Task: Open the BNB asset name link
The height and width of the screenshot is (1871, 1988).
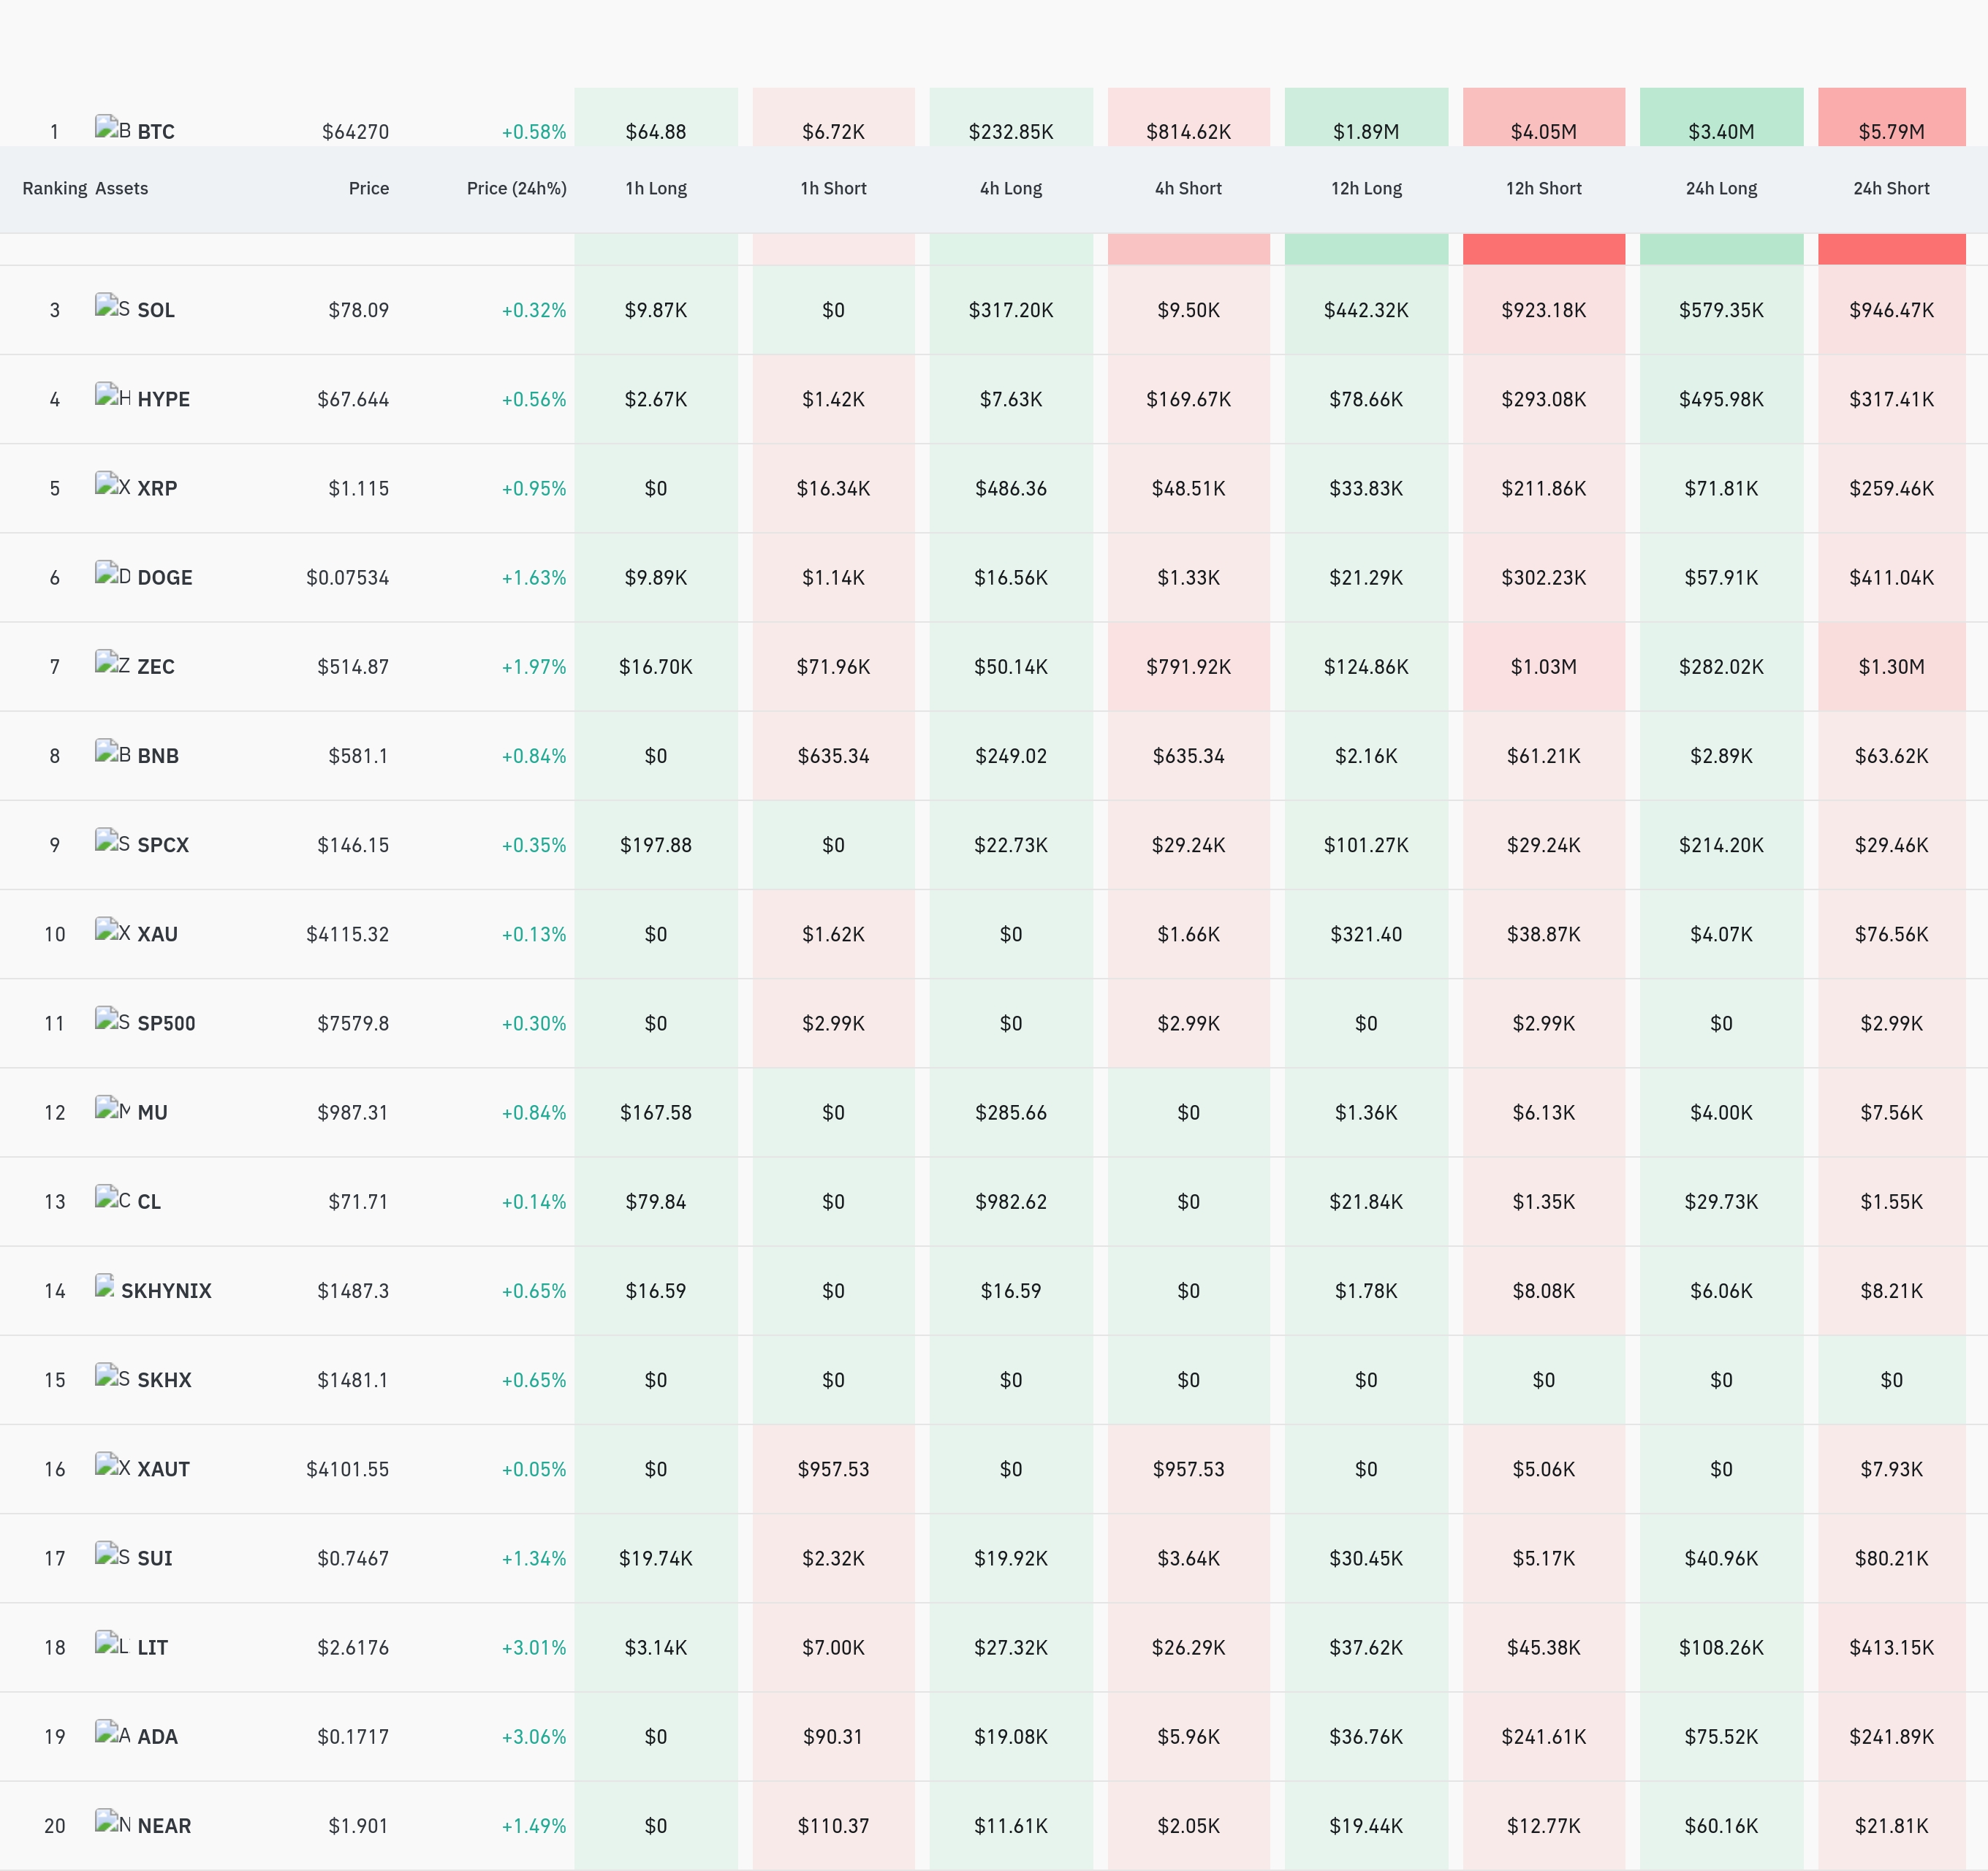Action: pyautogui.click(x=158, y=756)
